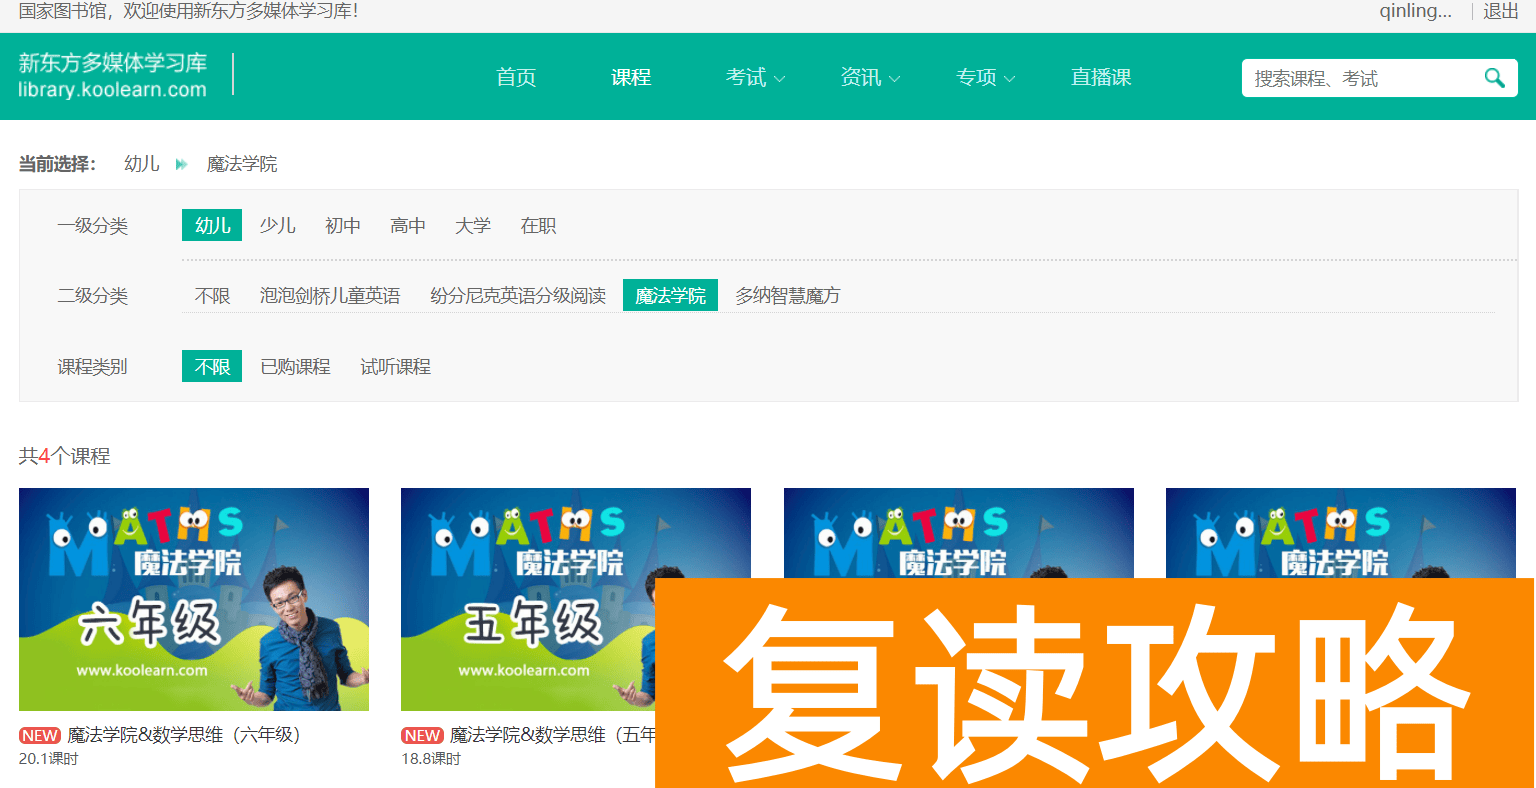Image resolution: width=1536 pixels, height=788 pixels.
Task: Switch to the 课程 tab
Action: click(x=631, y=77)
